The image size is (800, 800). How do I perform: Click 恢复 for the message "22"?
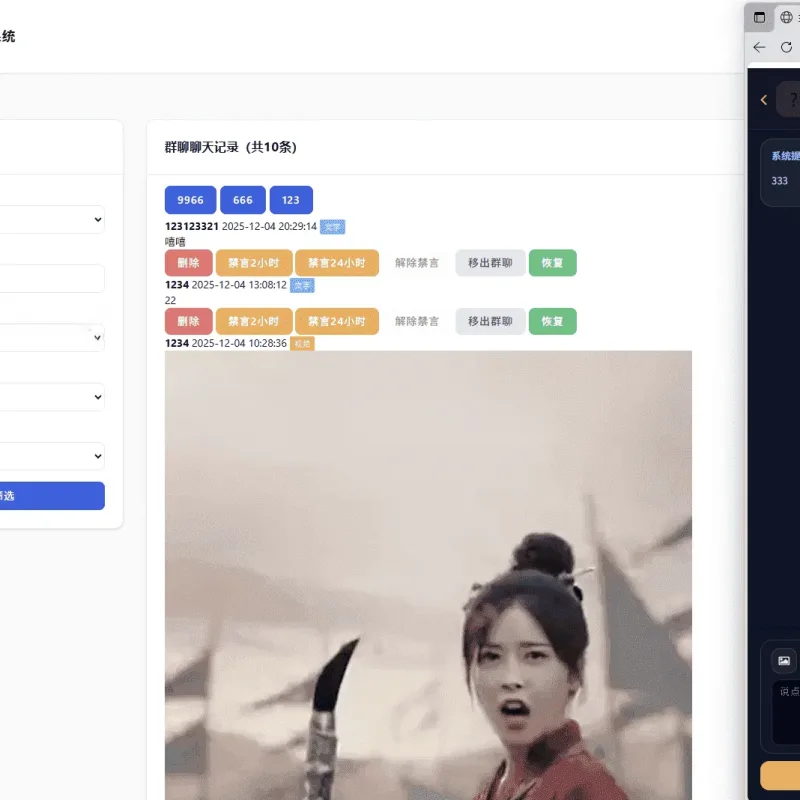pos(553,321)
